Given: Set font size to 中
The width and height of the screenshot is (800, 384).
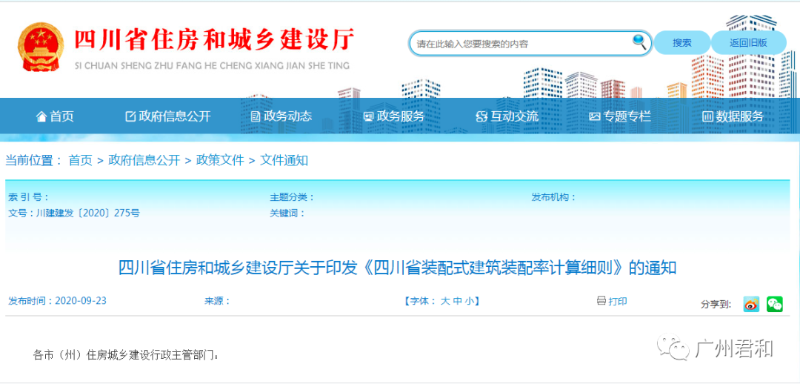Looking at the screenshot, I should tap(457, 301).
